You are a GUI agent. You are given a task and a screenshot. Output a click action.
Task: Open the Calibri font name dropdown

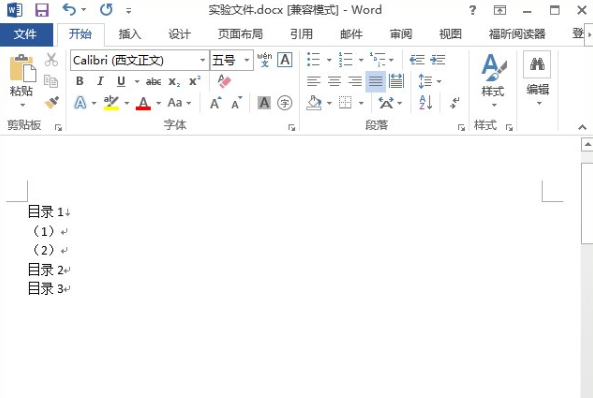pyautogui.click(x=203, y=60)
